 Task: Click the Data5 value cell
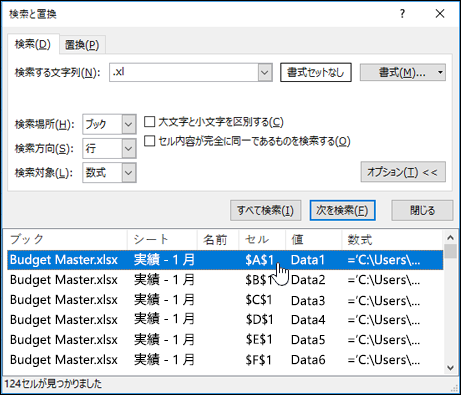point(308,340)
